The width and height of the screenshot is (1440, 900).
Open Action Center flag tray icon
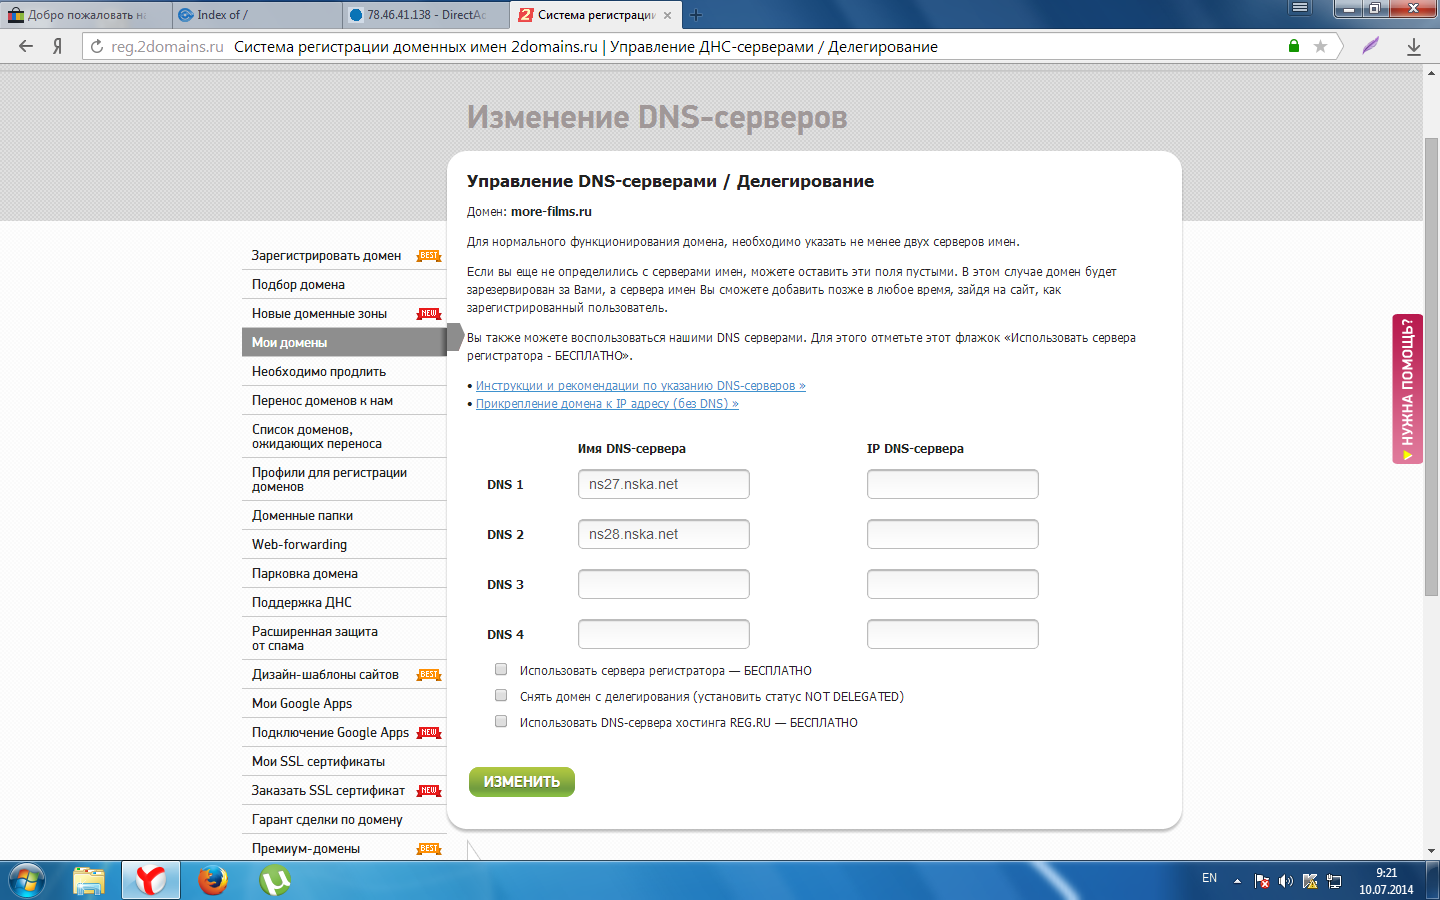(1262, 881)
